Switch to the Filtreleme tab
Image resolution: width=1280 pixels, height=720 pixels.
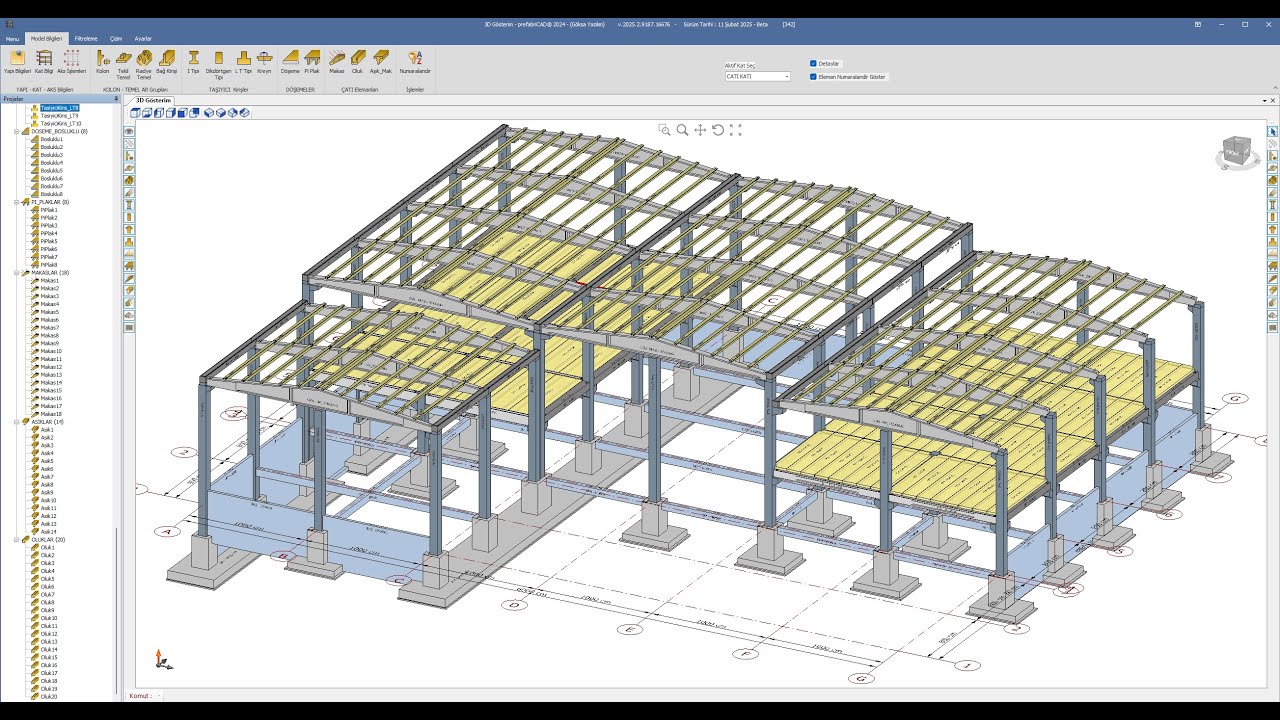pos(86,38)
